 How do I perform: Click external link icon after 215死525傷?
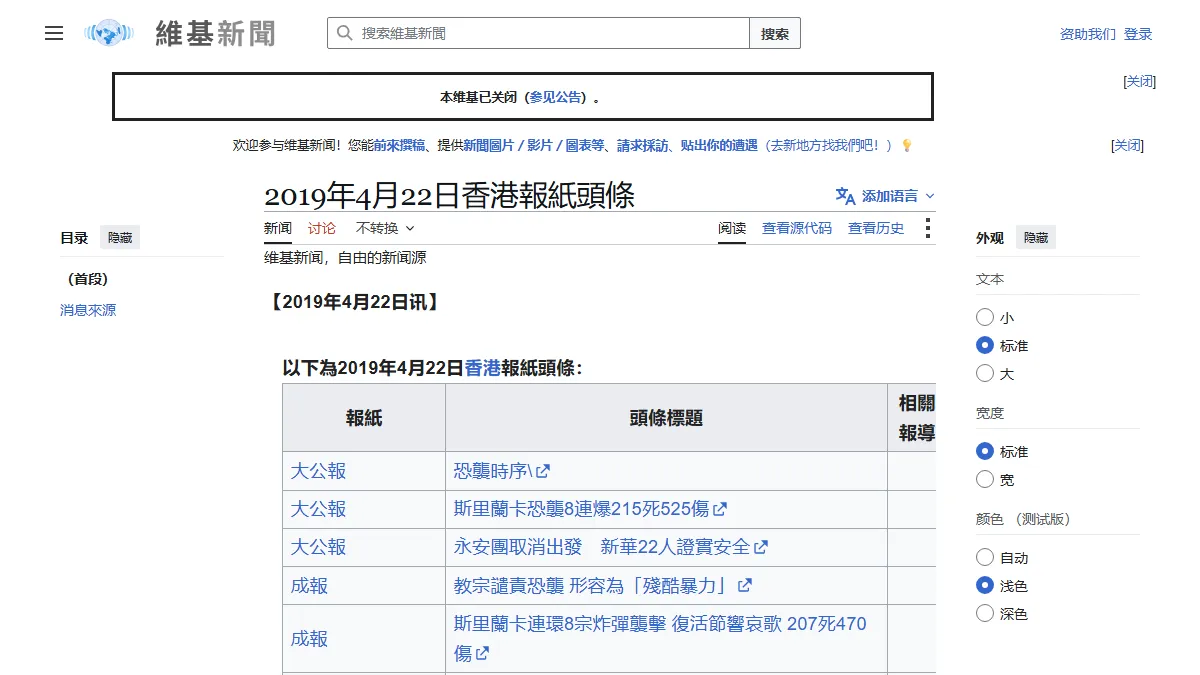720,509
